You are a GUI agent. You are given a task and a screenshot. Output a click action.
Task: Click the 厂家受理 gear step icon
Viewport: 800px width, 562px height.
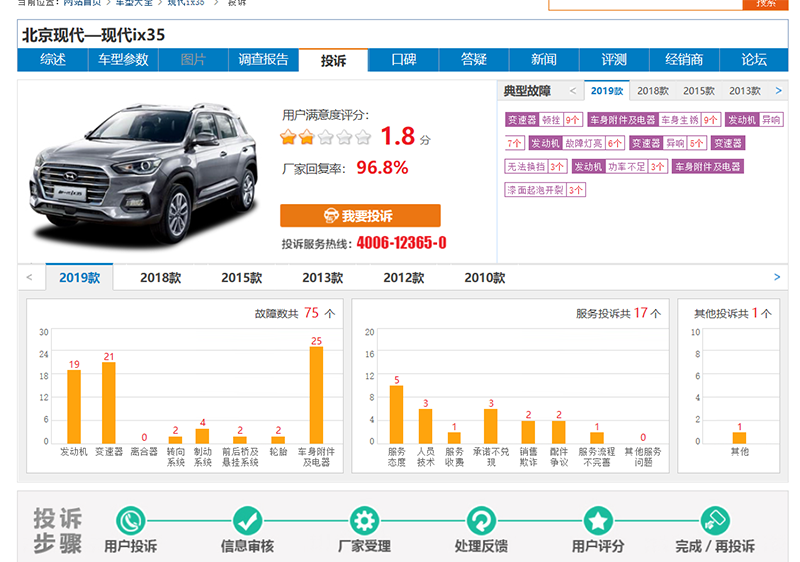point(364,521)
